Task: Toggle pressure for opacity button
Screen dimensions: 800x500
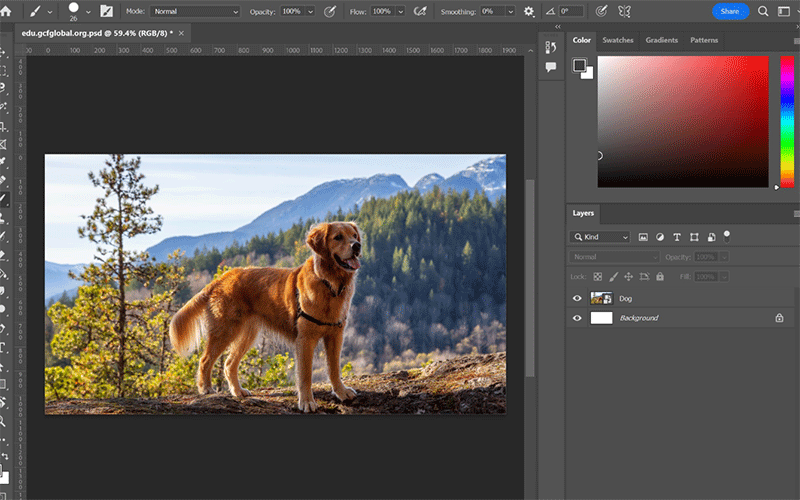Action: 330,11
